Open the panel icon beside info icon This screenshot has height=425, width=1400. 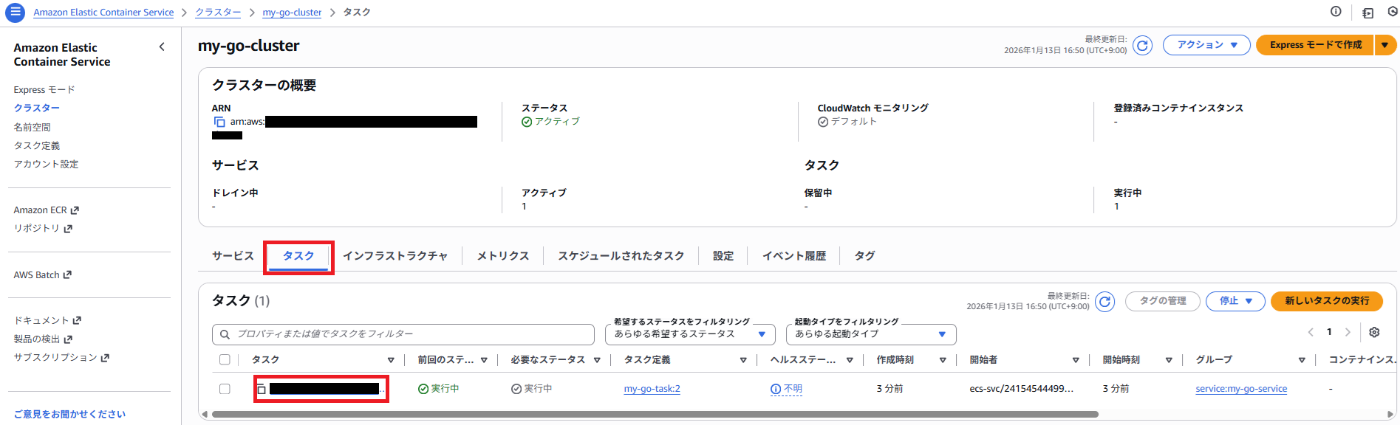coord(1367,12)
